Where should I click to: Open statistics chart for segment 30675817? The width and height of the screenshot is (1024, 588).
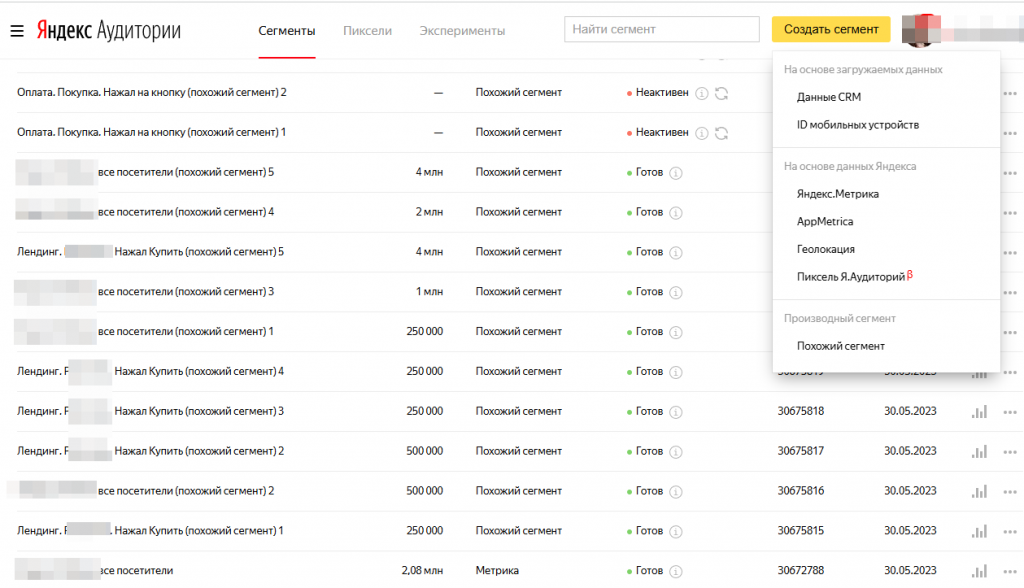pos(979,451)
